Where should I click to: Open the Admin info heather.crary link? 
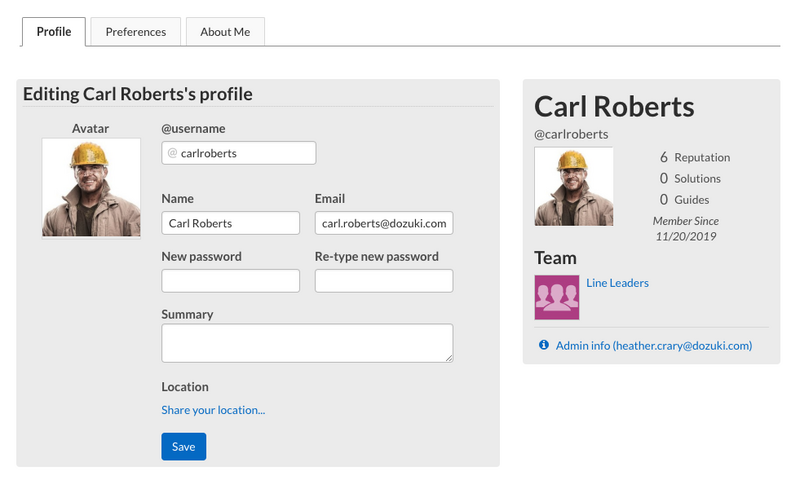653,346
